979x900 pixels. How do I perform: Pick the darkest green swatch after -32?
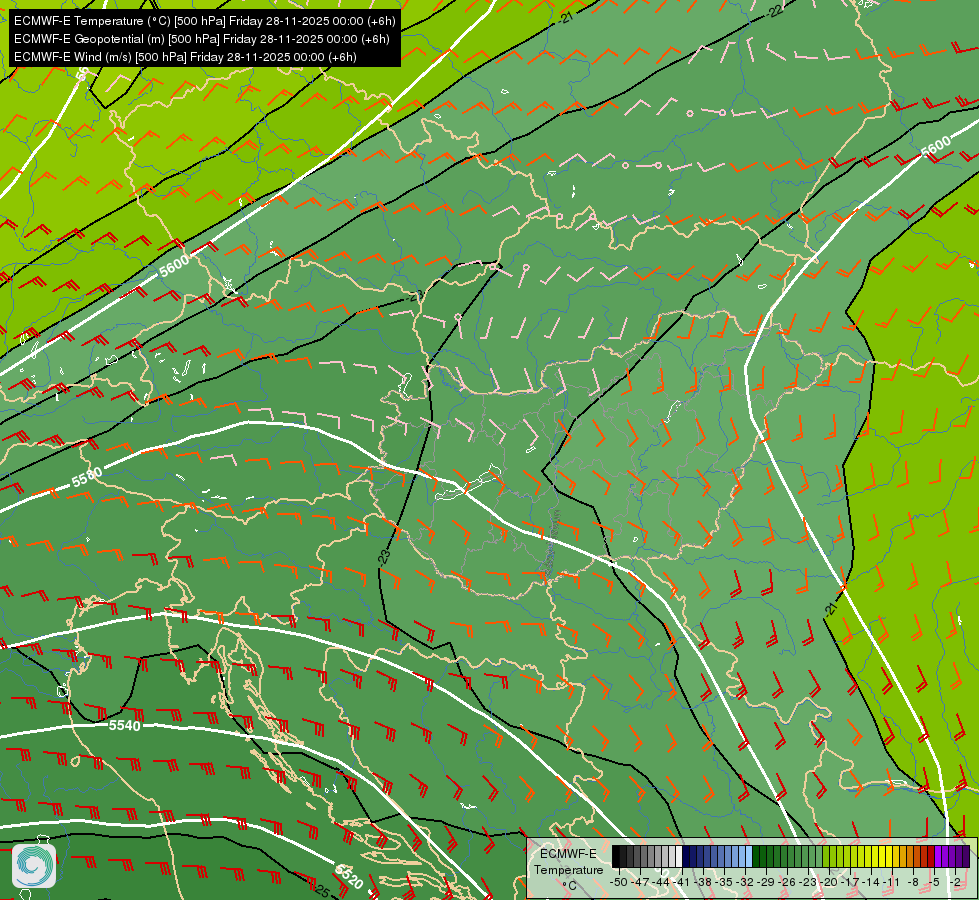(x=756, y=856)
